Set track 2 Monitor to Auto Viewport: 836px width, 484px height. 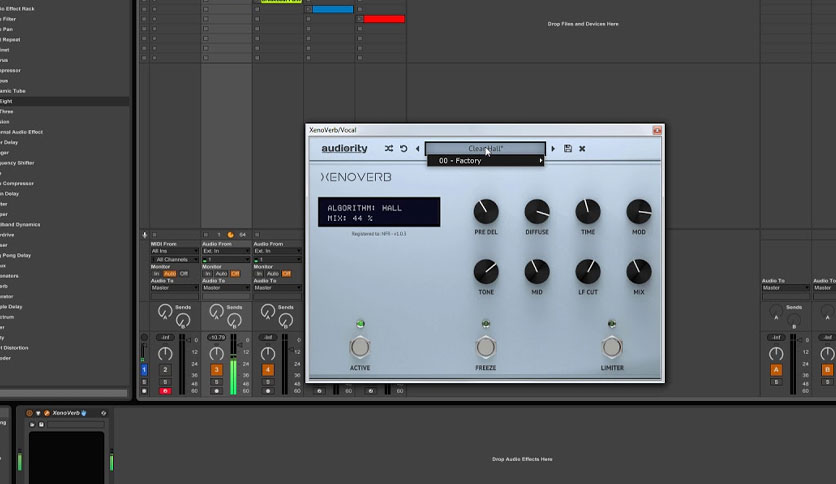coord(170,273)
